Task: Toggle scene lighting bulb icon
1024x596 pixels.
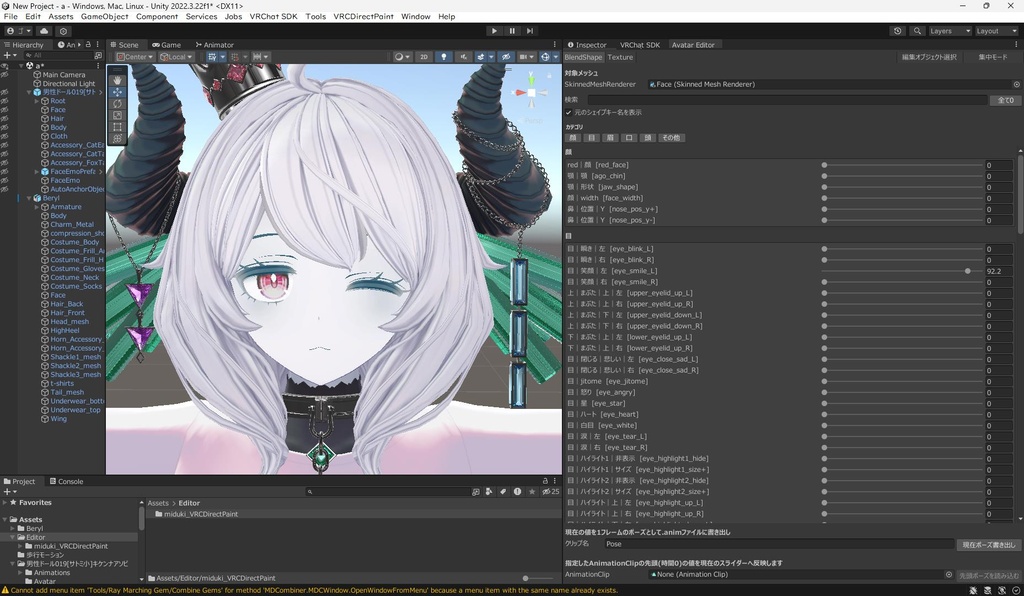Action: (444, 57)
